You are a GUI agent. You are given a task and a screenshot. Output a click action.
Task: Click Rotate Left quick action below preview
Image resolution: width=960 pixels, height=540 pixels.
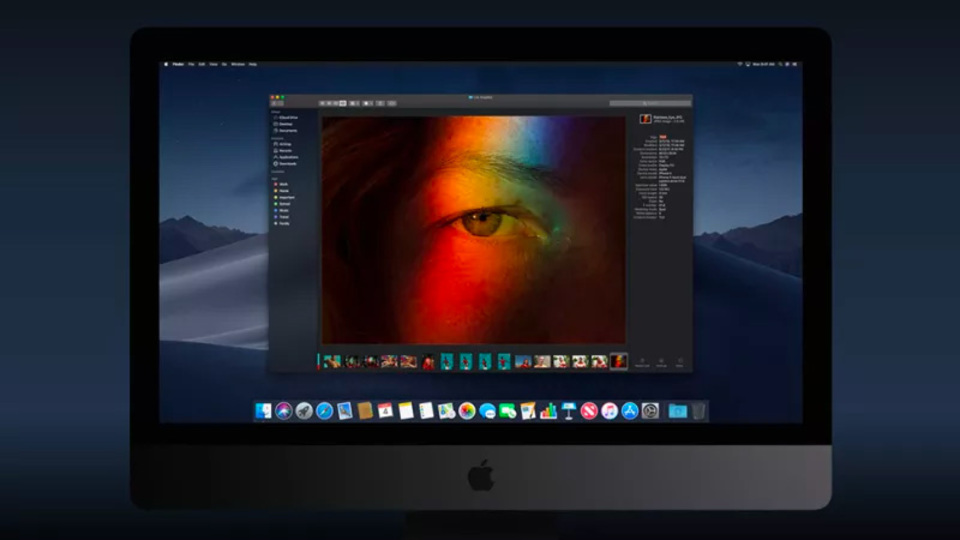[x=642, y=362]
